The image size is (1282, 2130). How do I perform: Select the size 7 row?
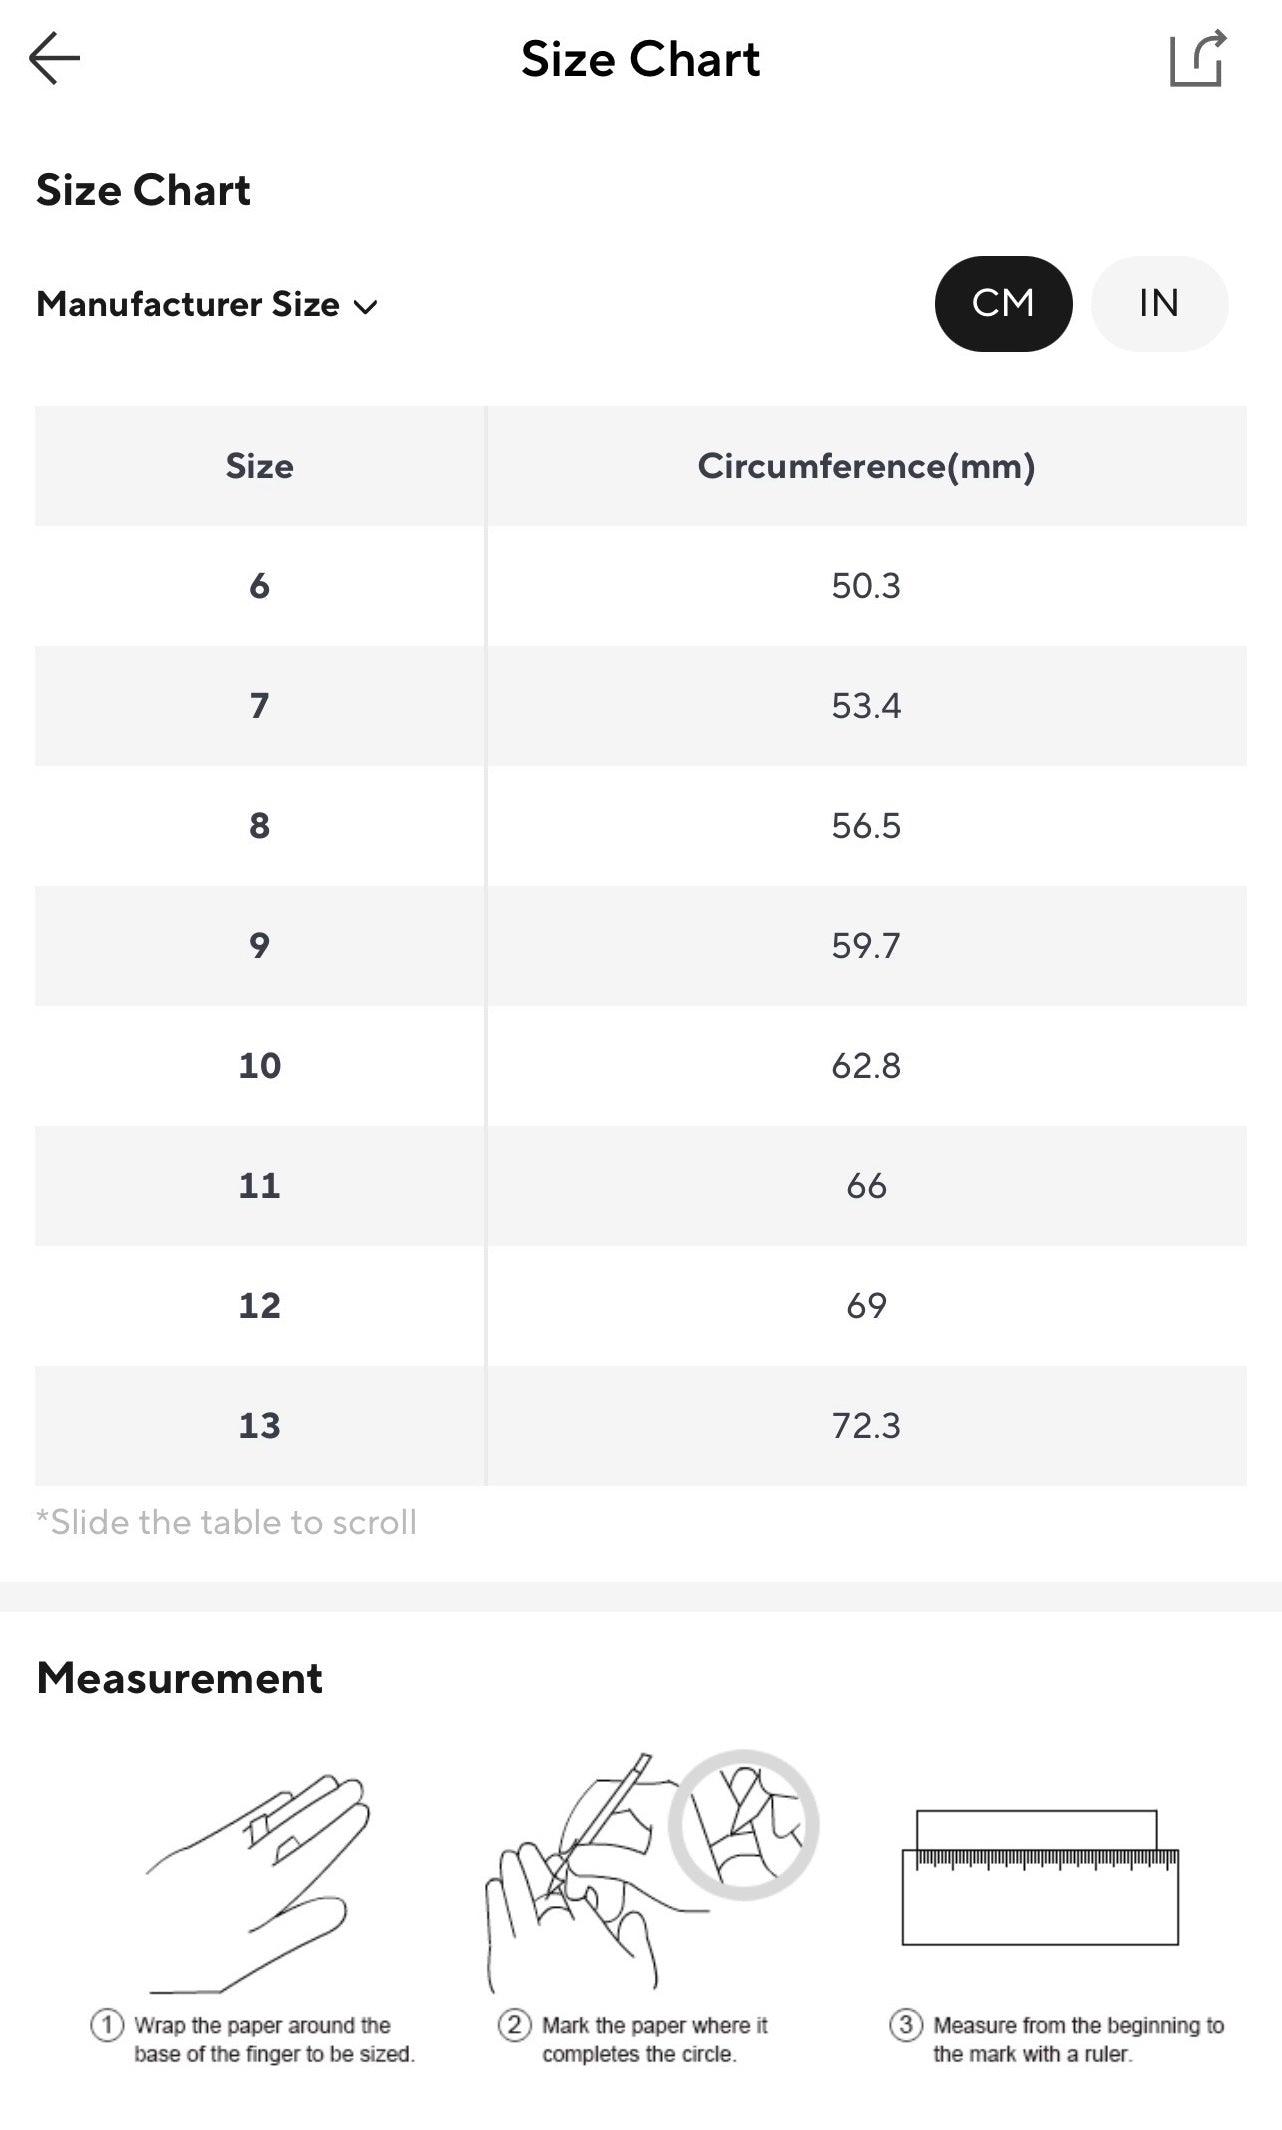[x=259, y=706]
